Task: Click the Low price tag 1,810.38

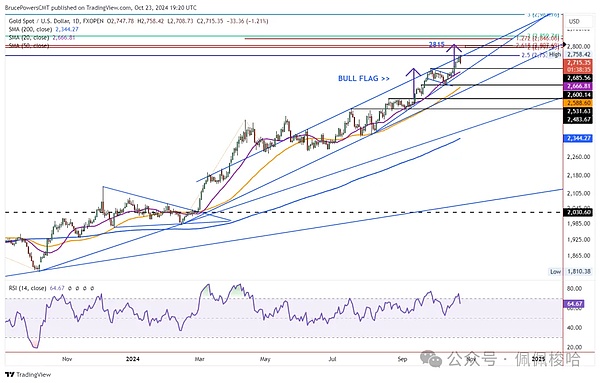Action: click(x=579, y=271)
